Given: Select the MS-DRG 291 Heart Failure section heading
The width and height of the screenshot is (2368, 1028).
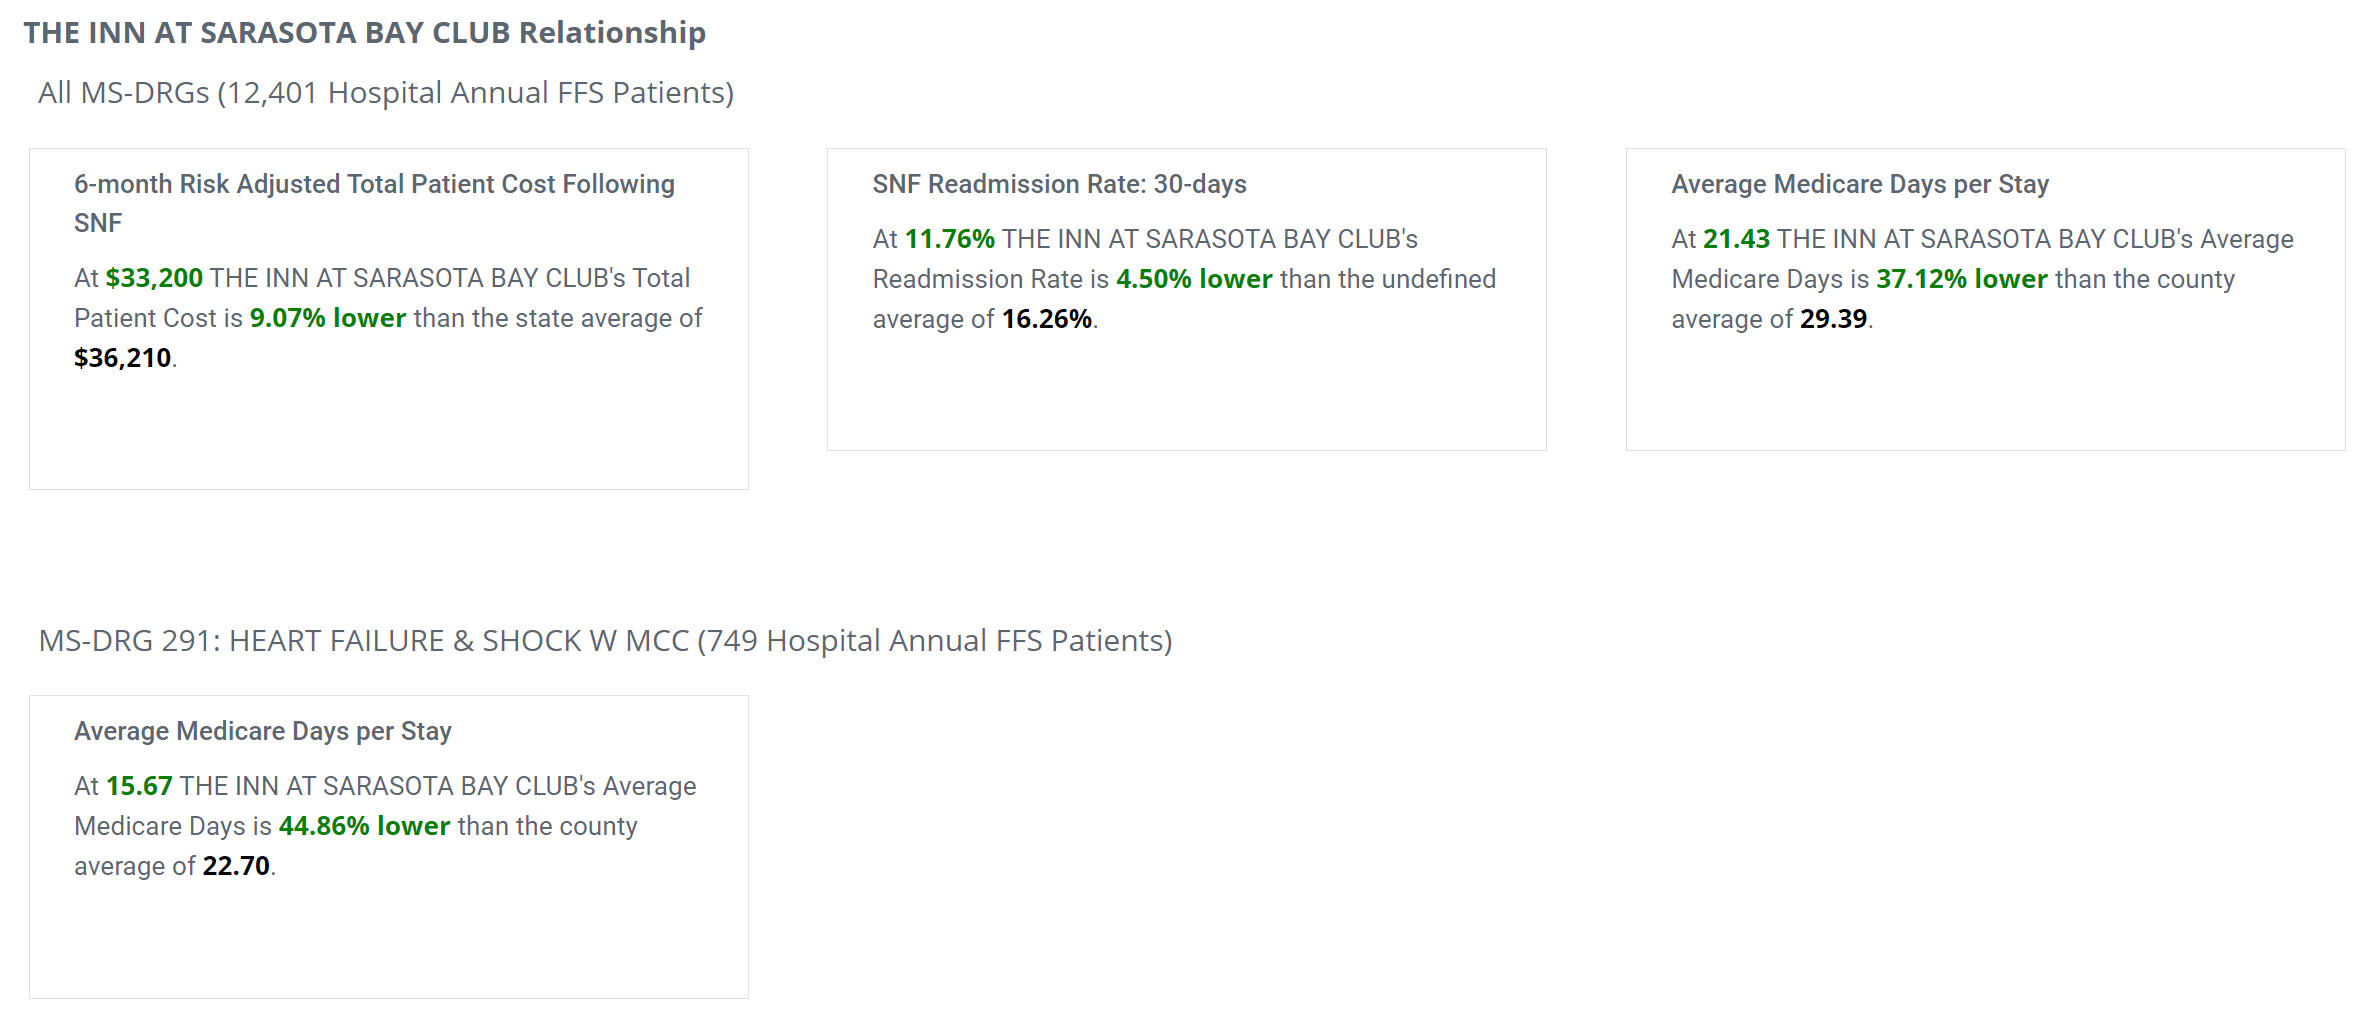Looking at the screenshot, I should click(x=605, y=641).
